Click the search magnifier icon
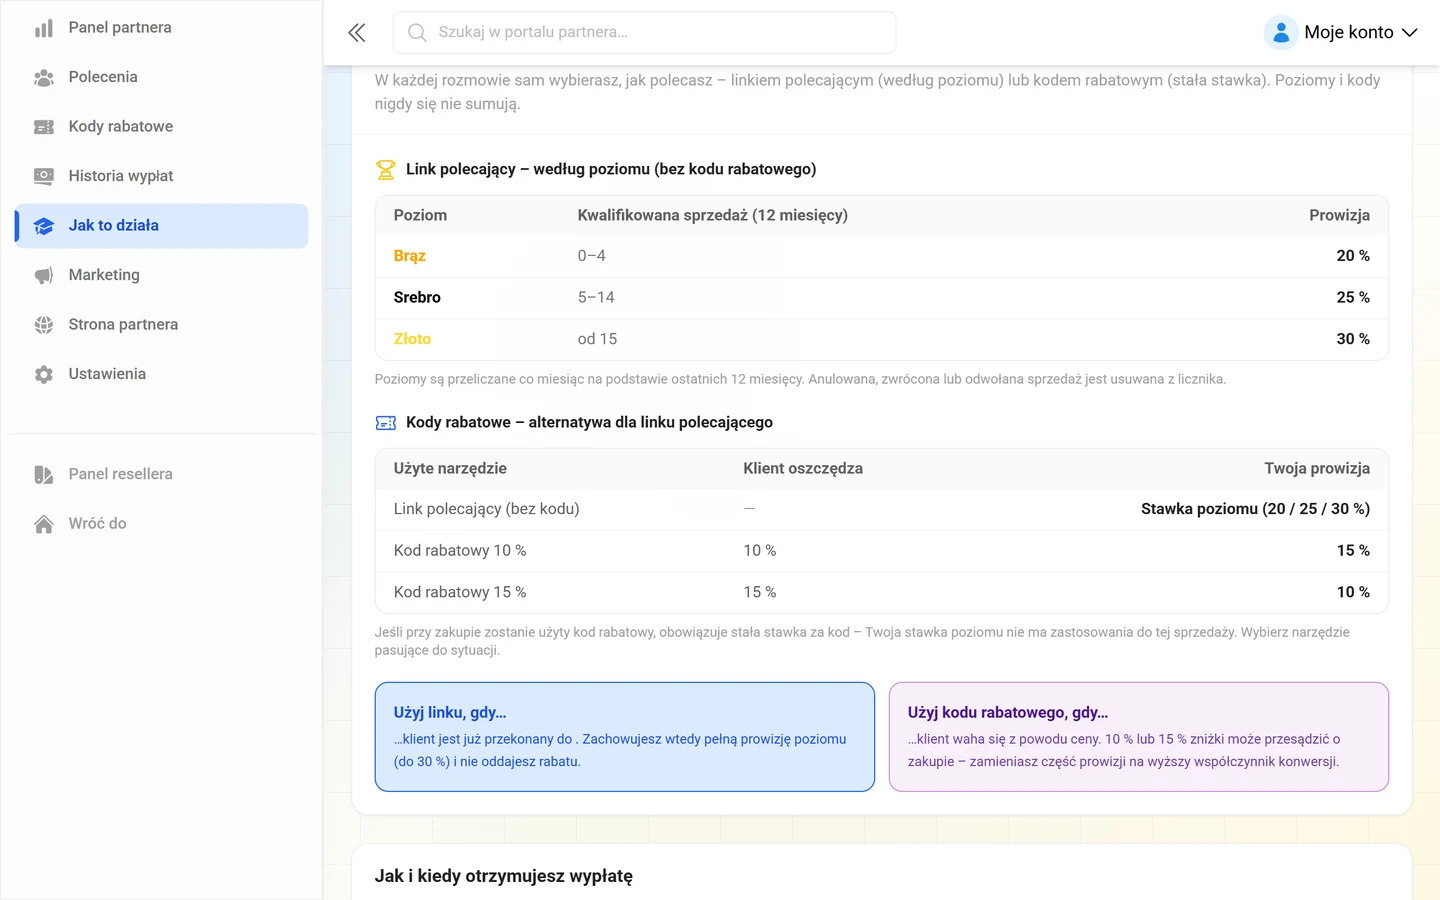This screenshot has width=1440, height=900. point(417,33)
